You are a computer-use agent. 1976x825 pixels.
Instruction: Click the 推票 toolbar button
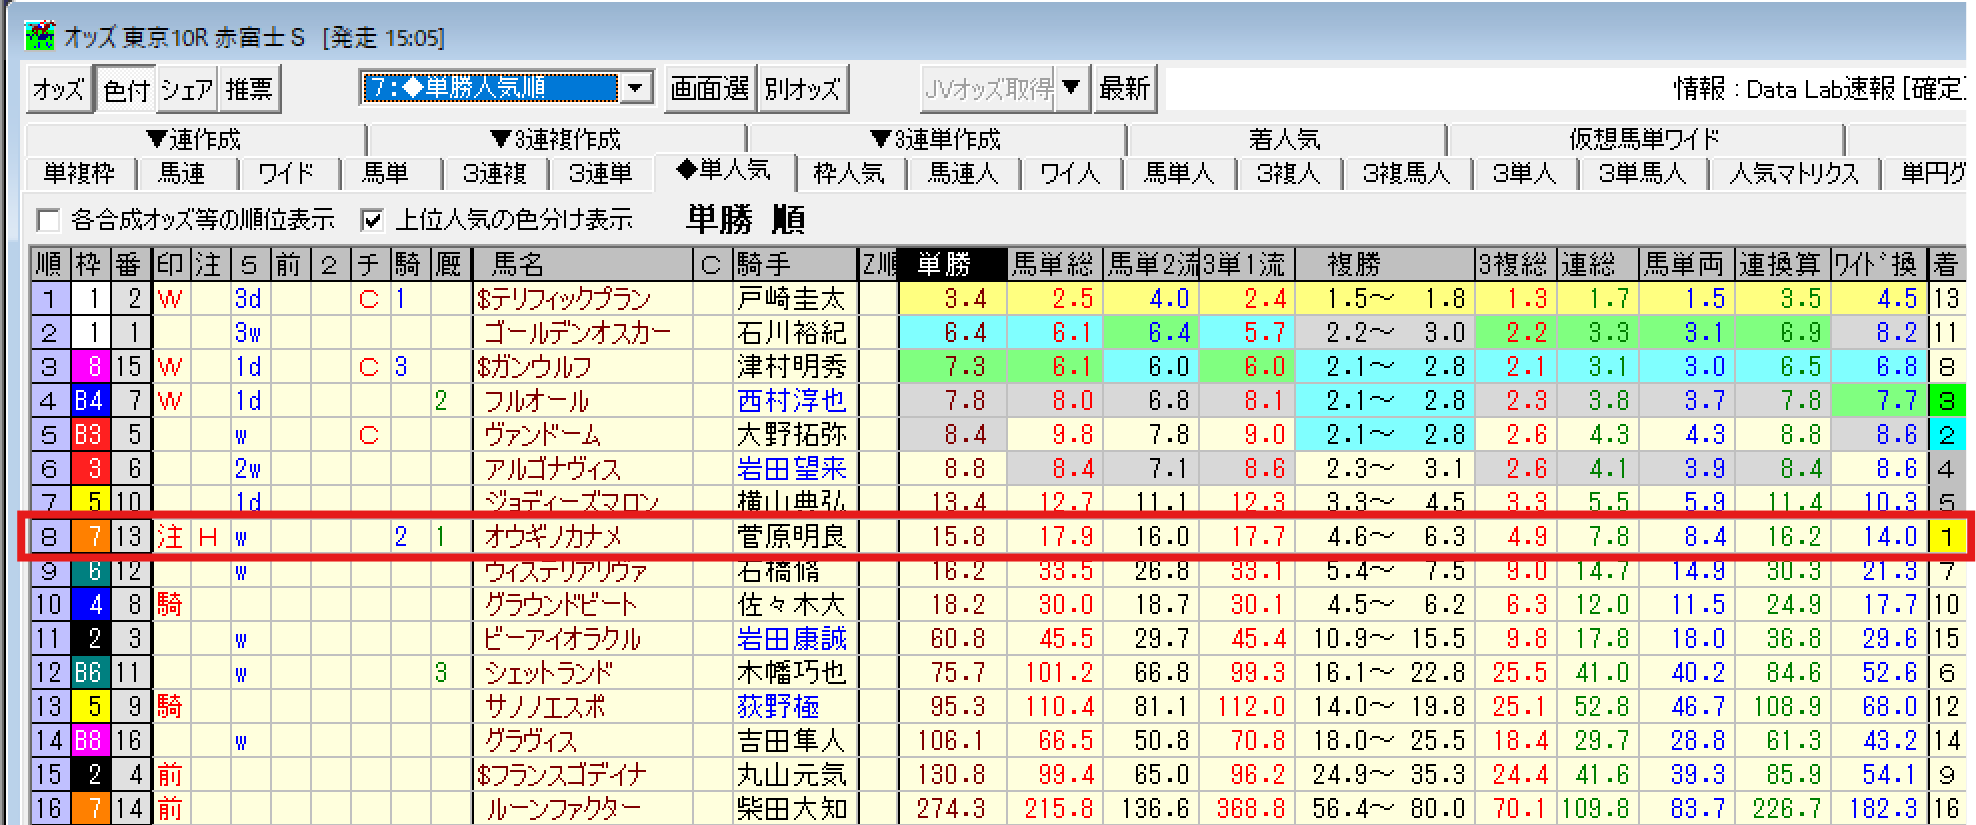point(248,90)
